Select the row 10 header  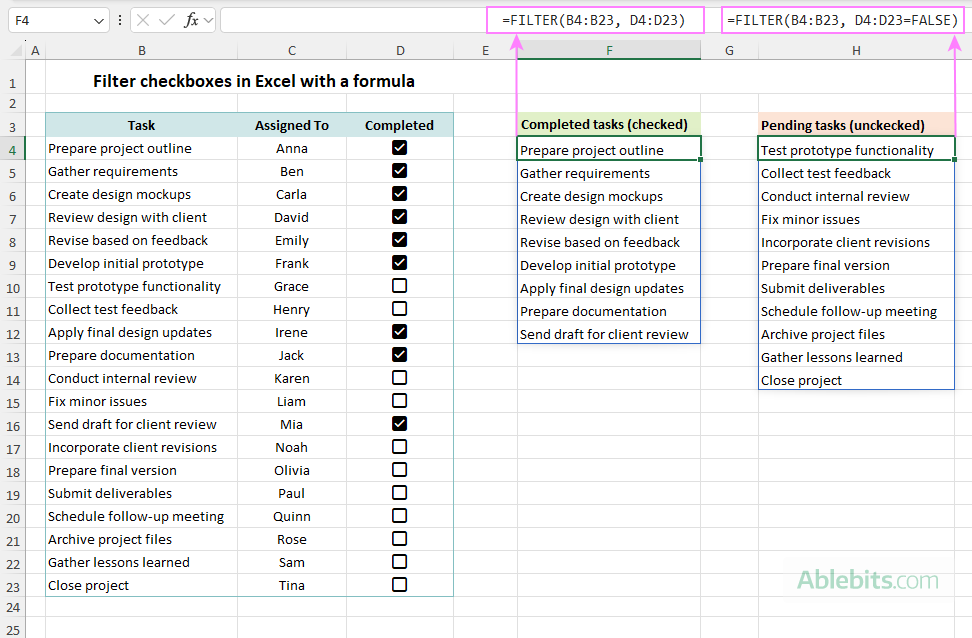coord(13,286)
